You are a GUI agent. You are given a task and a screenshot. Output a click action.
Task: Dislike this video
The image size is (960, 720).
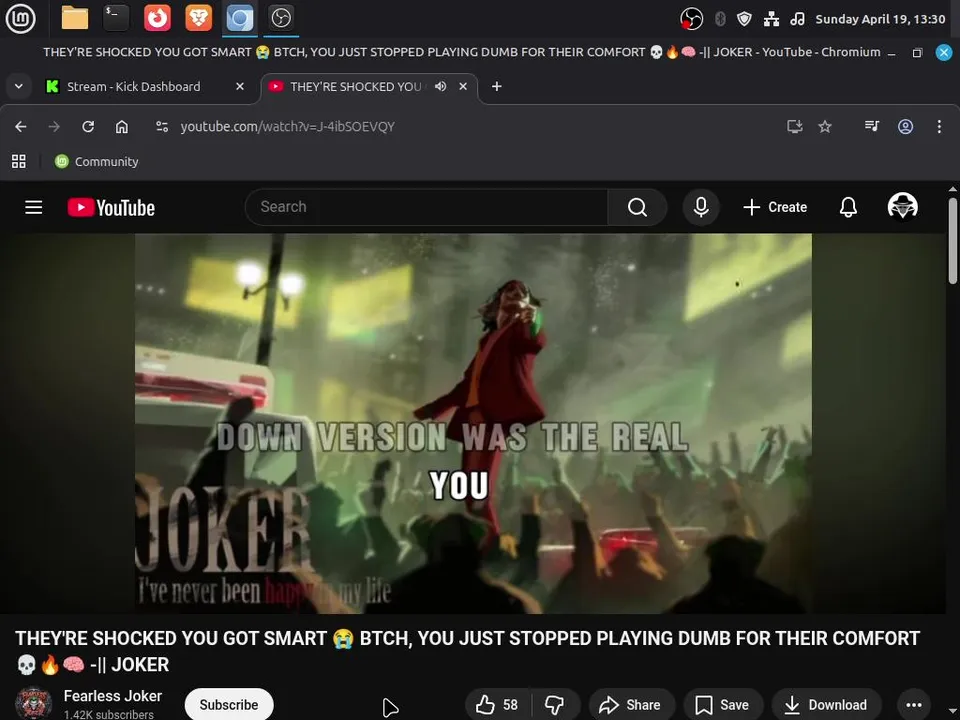[555, 705]
